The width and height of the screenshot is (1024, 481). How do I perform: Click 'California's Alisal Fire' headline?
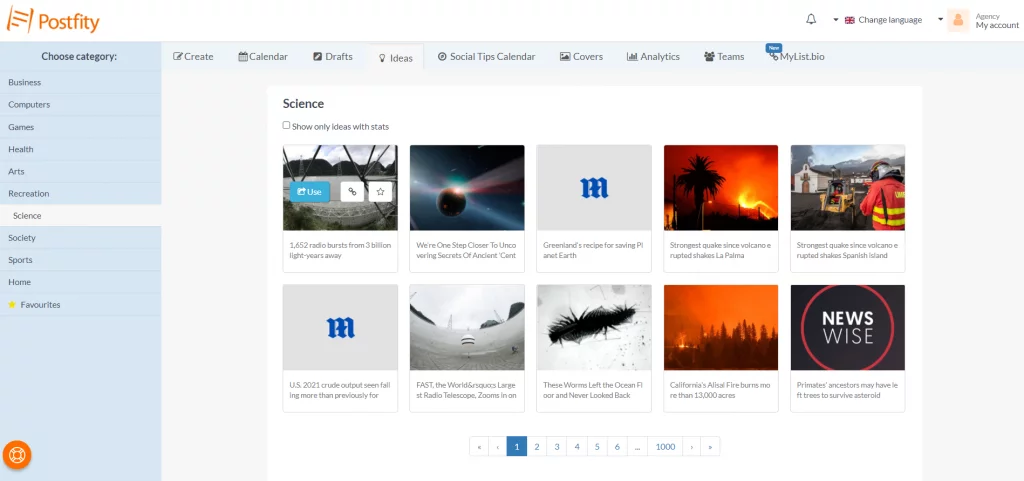click(720, 390)
